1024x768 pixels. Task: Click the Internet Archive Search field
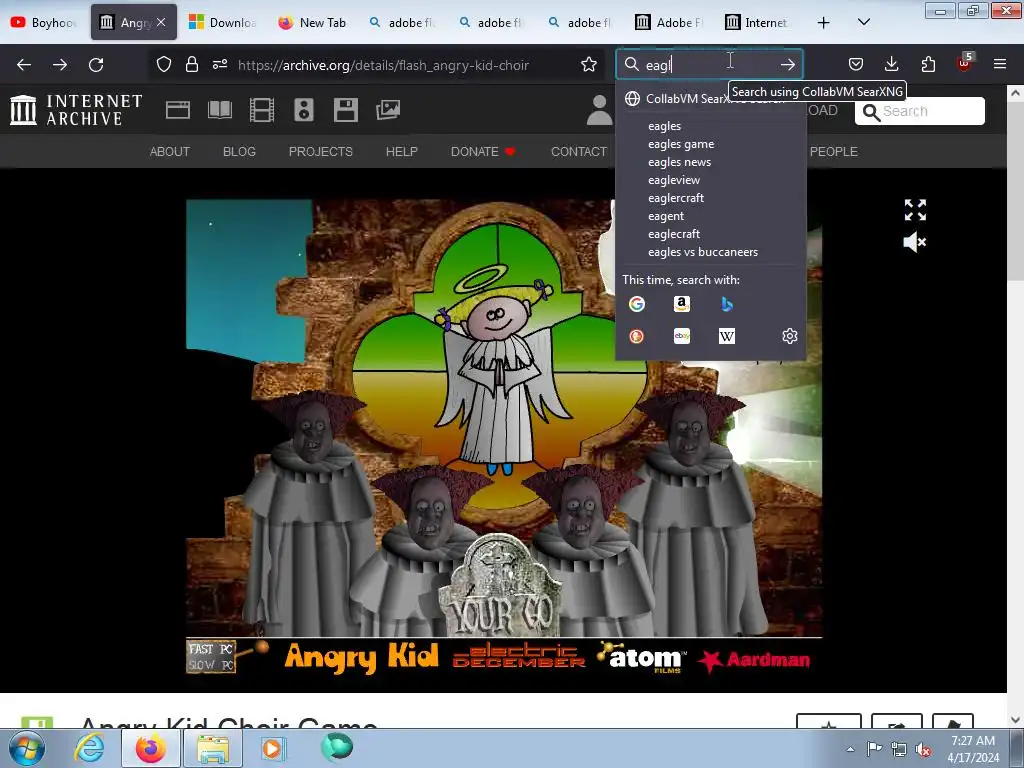coord(920,111)
